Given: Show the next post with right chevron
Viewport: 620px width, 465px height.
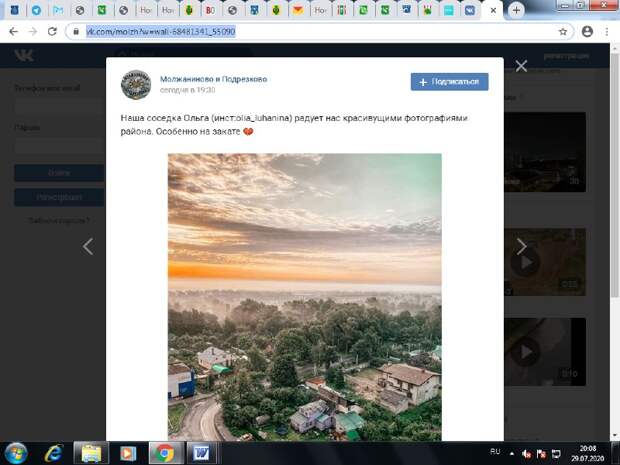Looking at the screenshot, I should 522,247.
